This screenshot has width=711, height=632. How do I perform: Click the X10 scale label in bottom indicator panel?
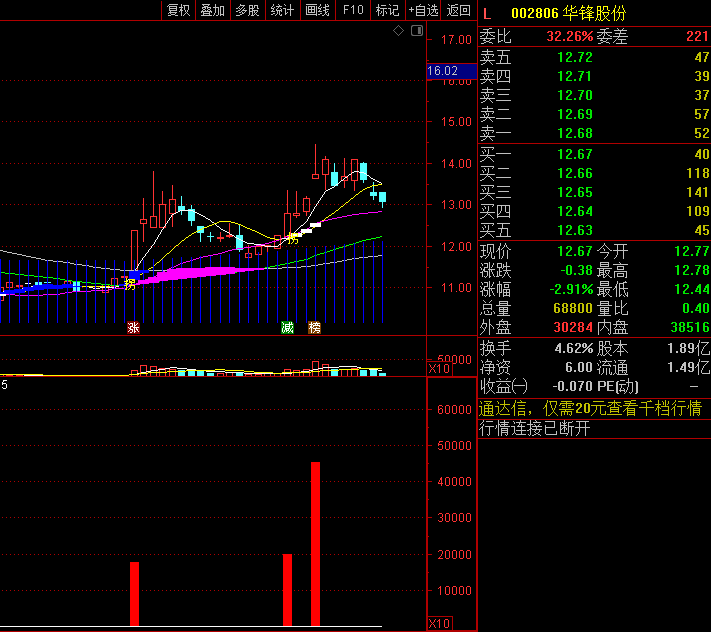pyautogui.click(x=439, y=623)
